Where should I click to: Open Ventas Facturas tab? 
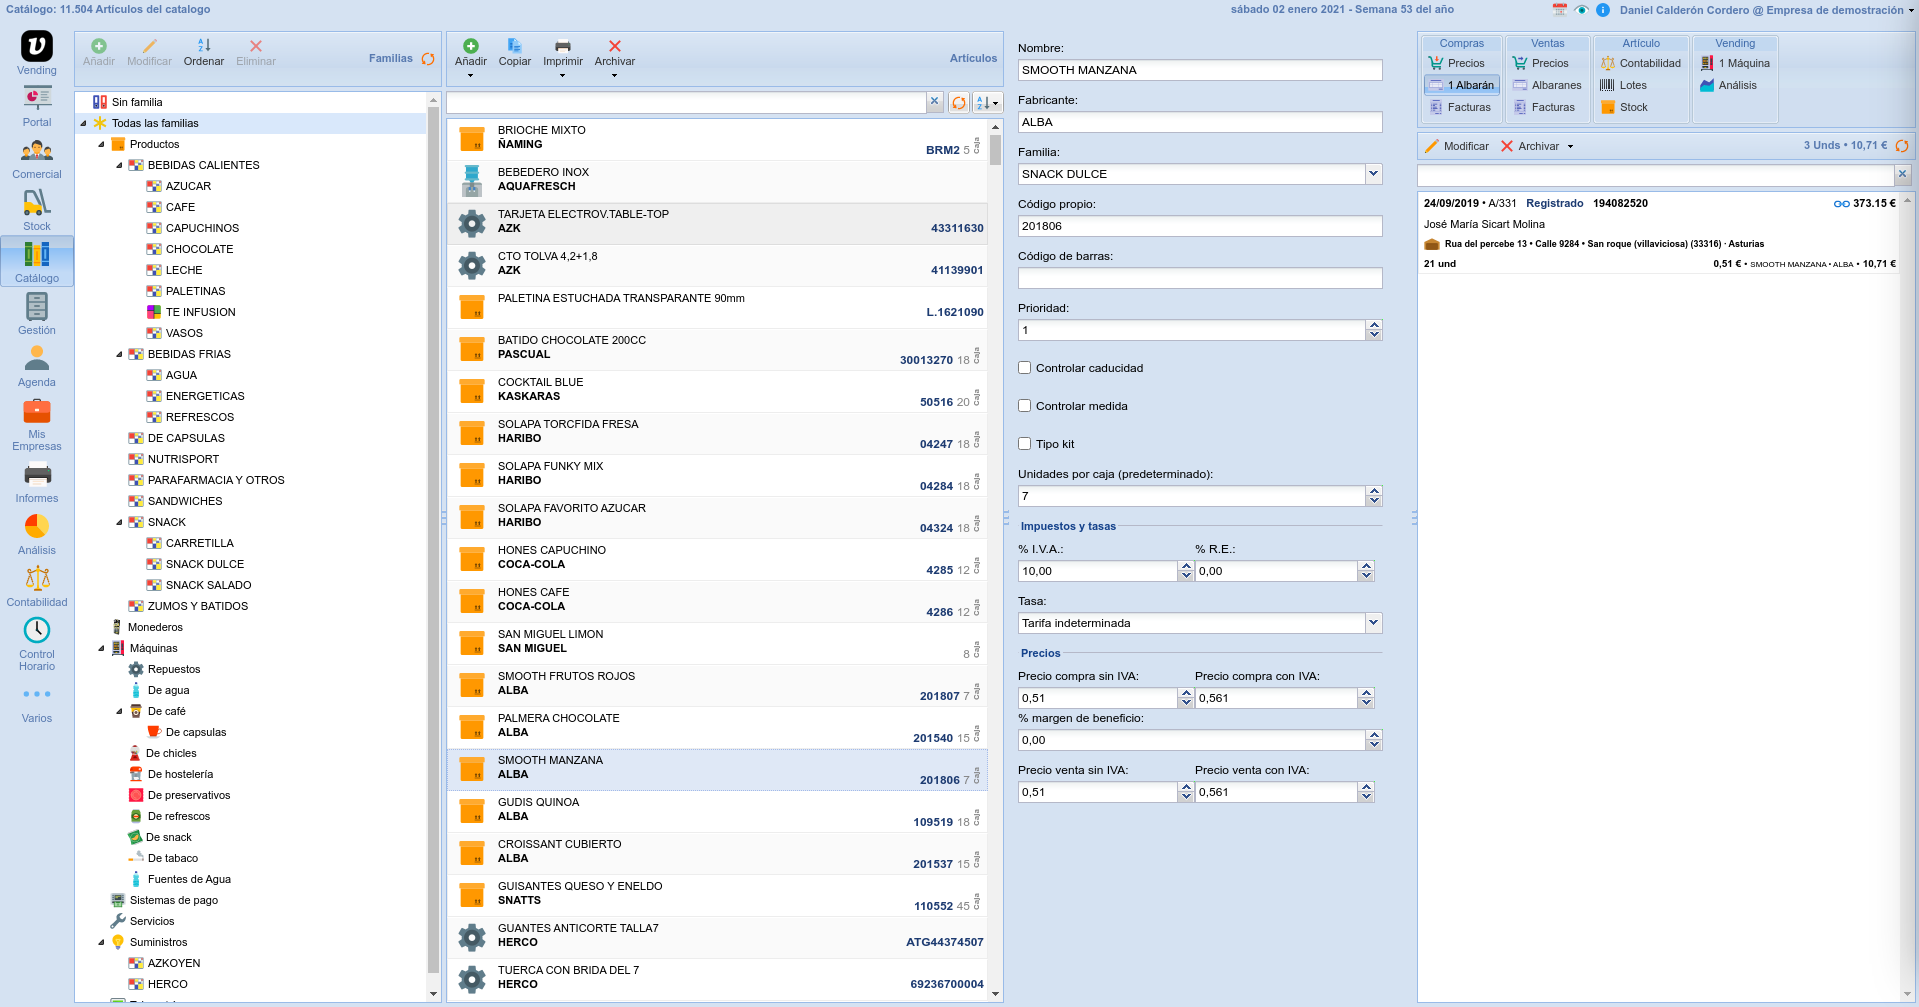1544,108
